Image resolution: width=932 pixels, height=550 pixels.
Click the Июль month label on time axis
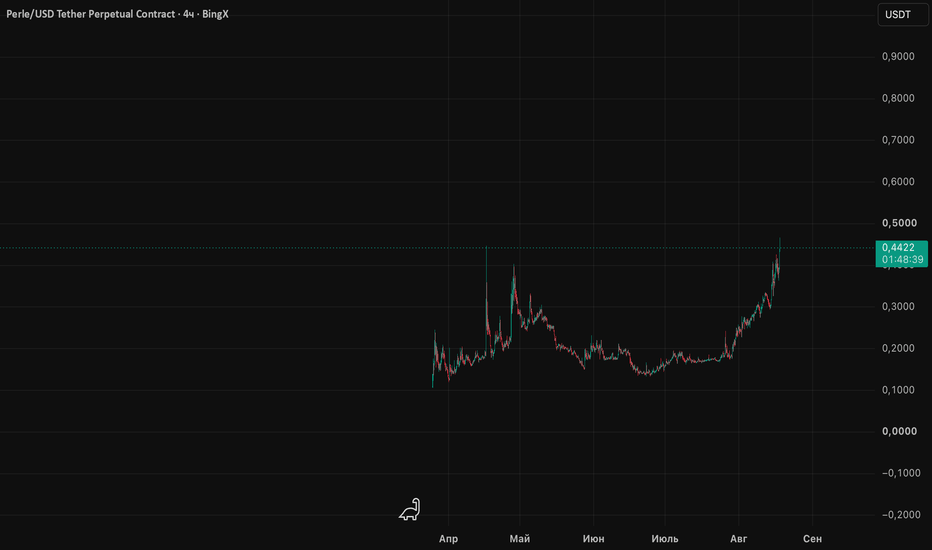coord(665,539)
